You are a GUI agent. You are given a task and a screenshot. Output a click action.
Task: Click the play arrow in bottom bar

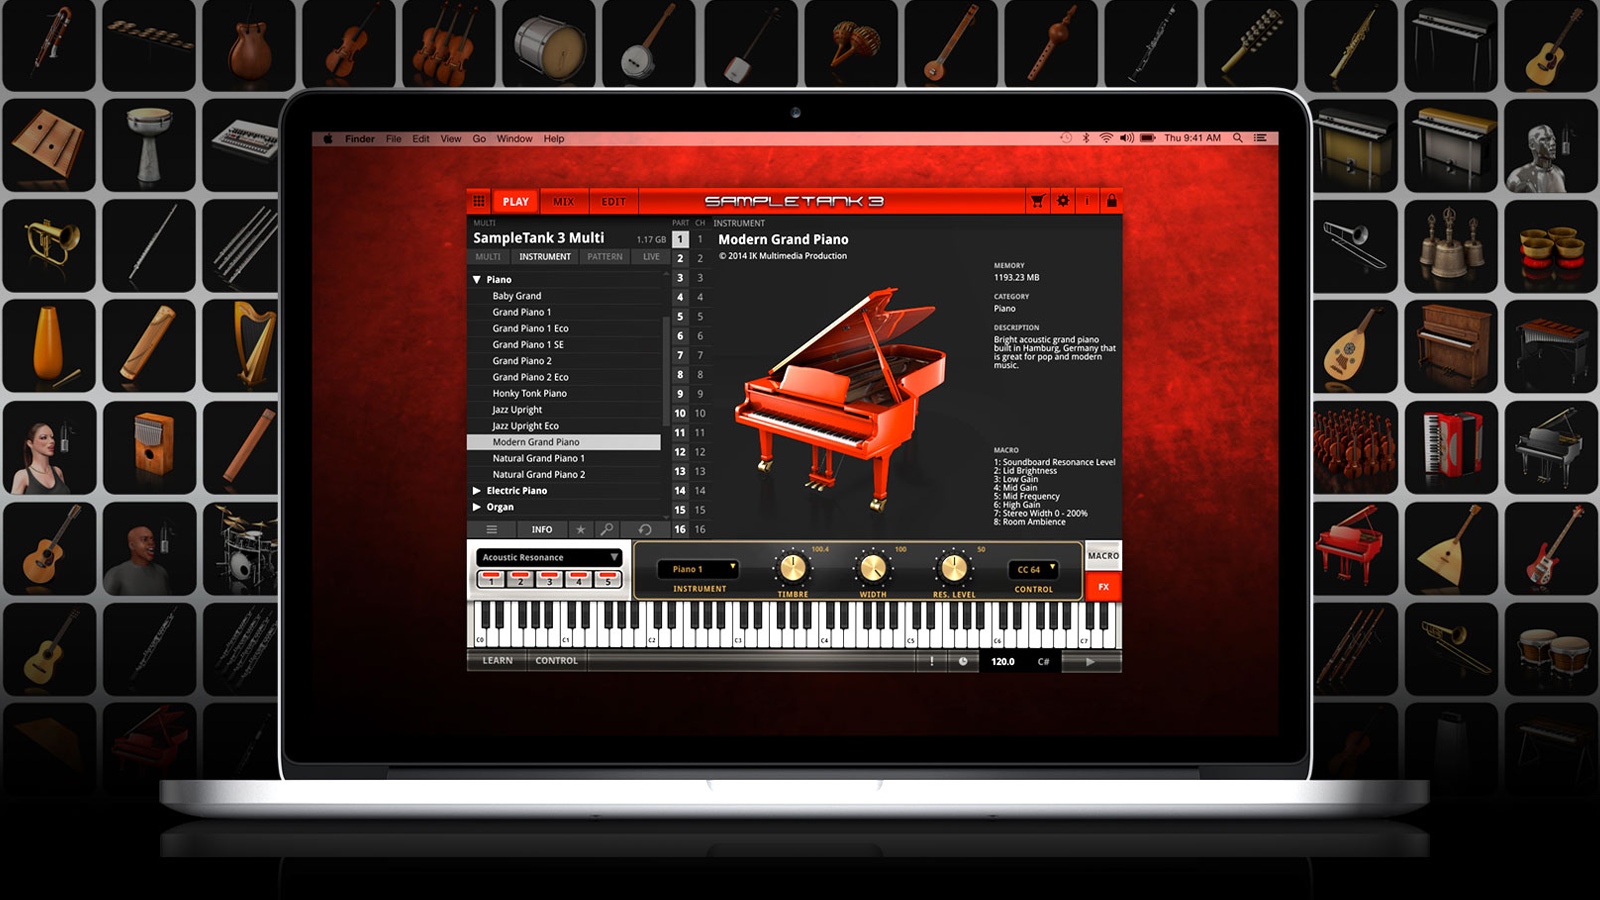[1090, 661]
